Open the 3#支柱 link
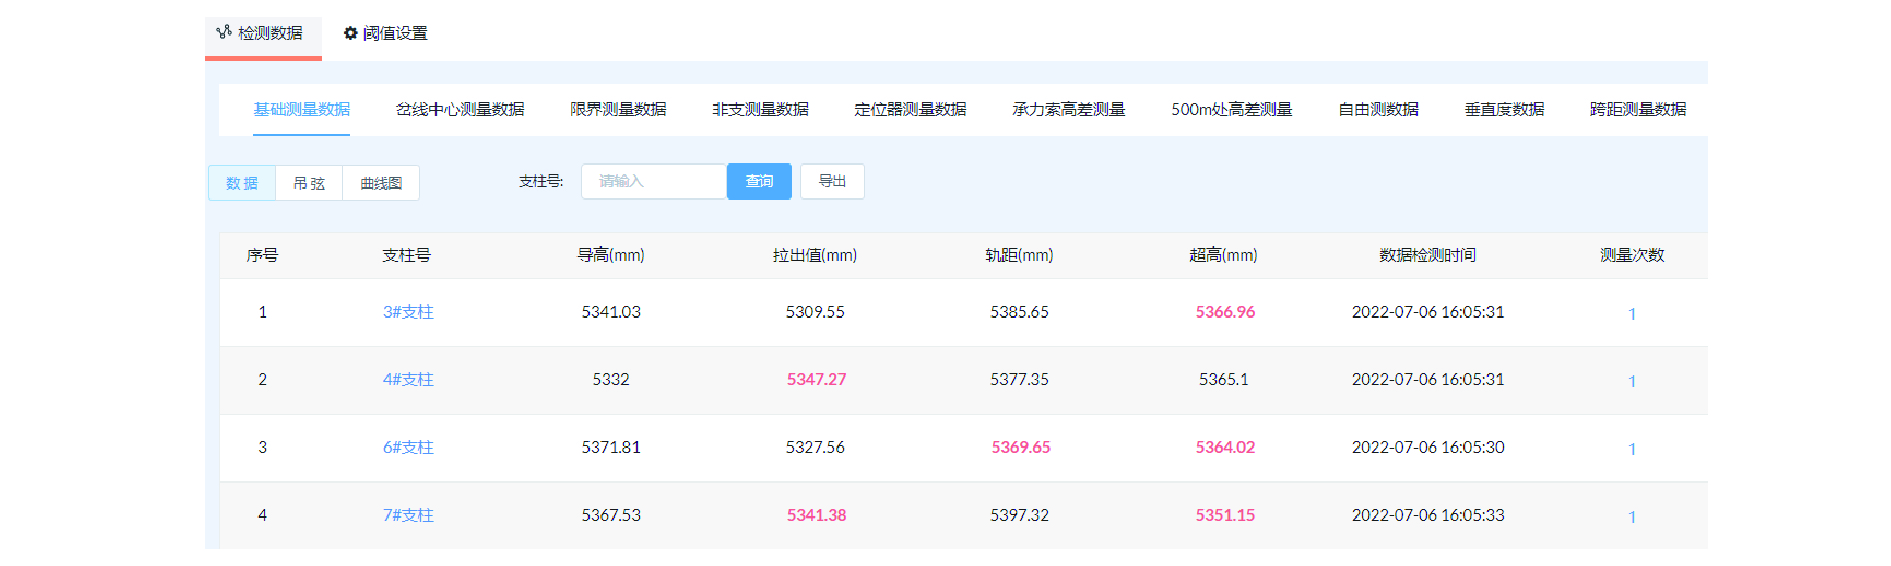This screenshot has height=566, width=1891. click(408, 312)
